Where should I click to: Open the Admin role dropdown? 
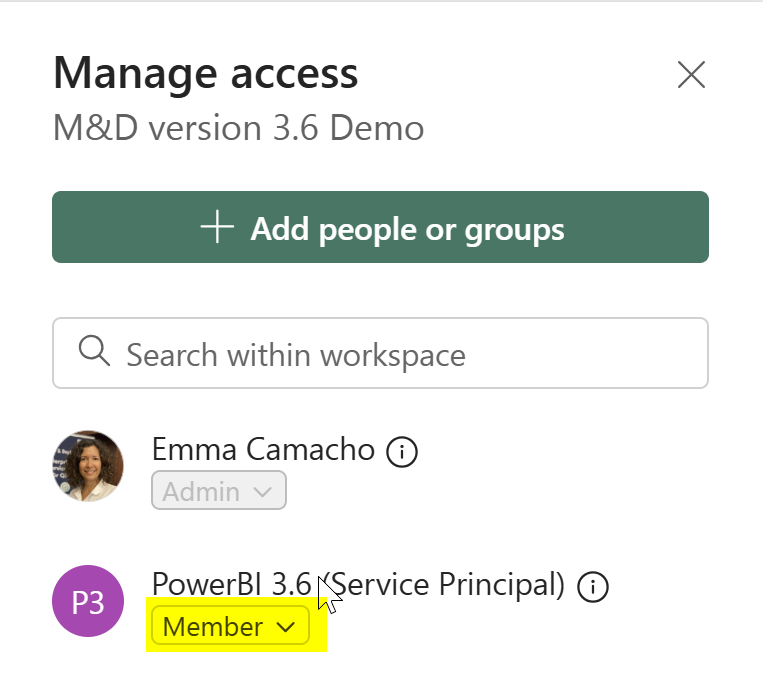(218, 490)
